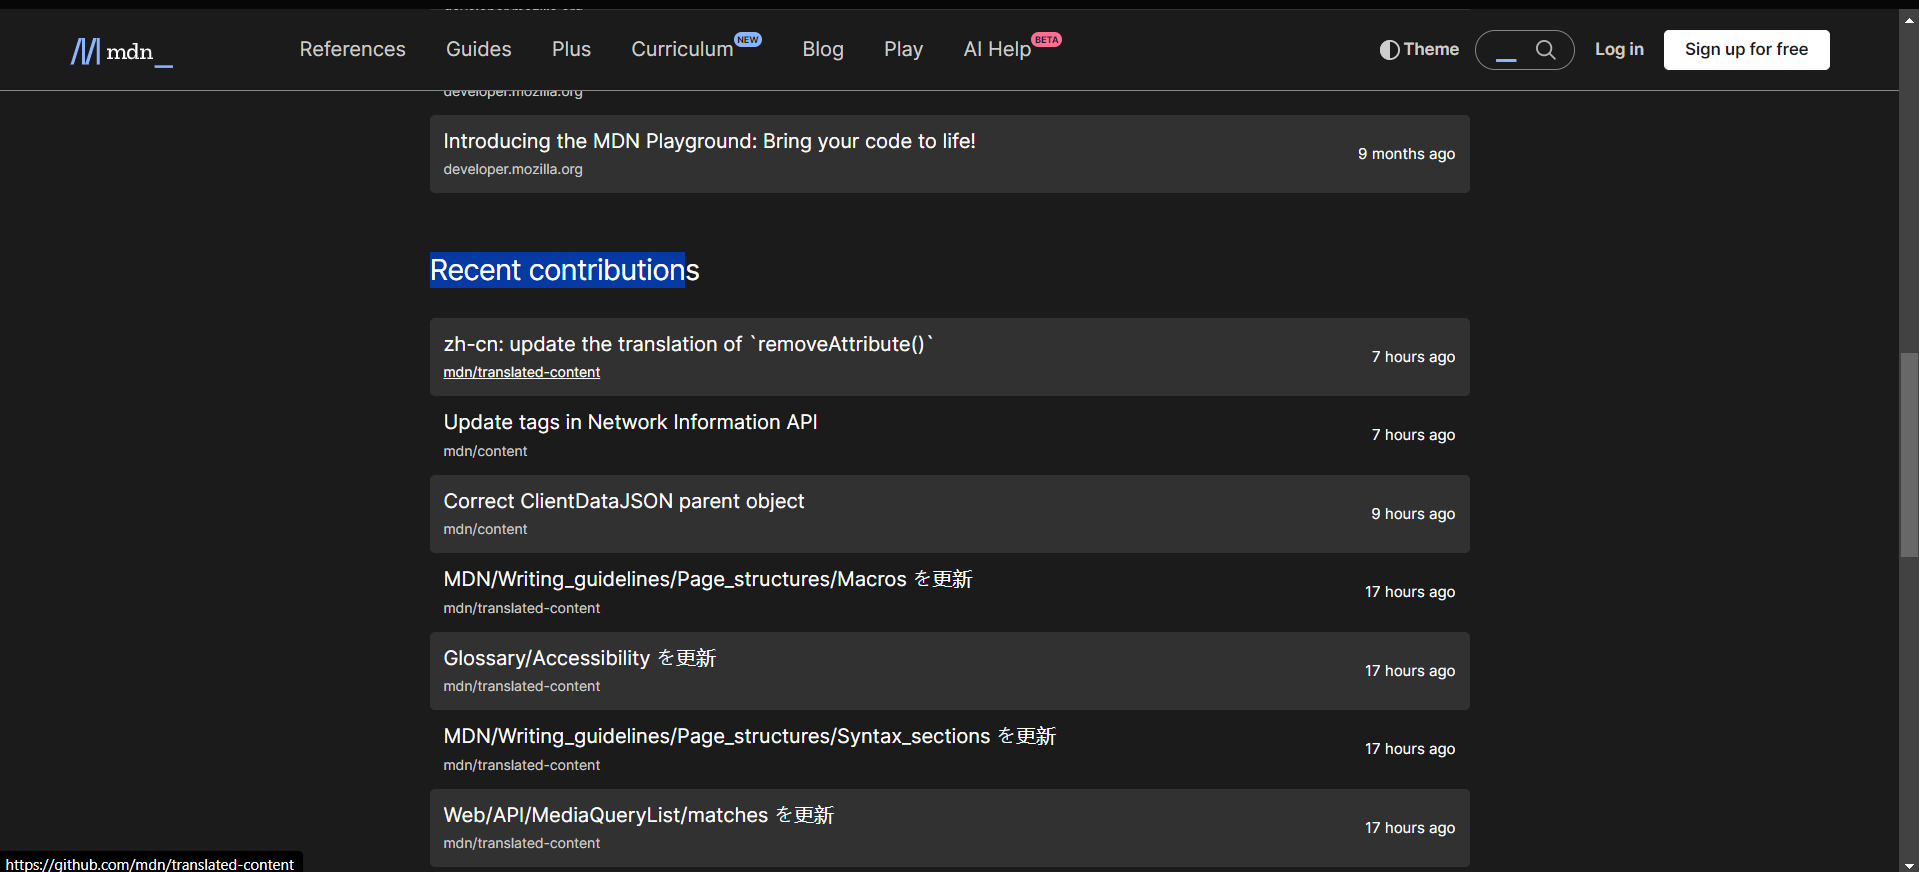Open Update tags in Network Information API
Image resolution: width=1919 pixels, height=872 pixels.
630,423
